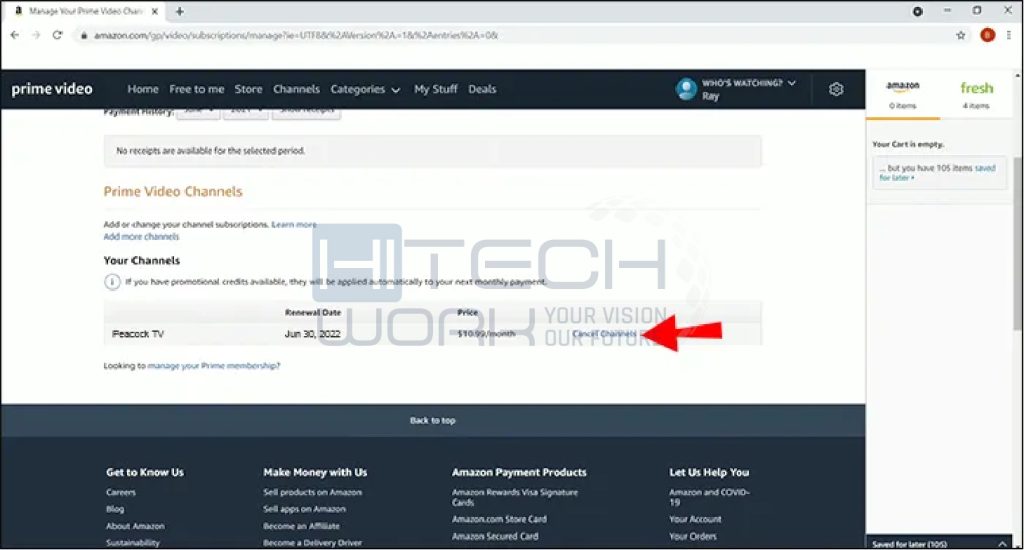Open Sustainability footer link

click(x=133, y=542)
